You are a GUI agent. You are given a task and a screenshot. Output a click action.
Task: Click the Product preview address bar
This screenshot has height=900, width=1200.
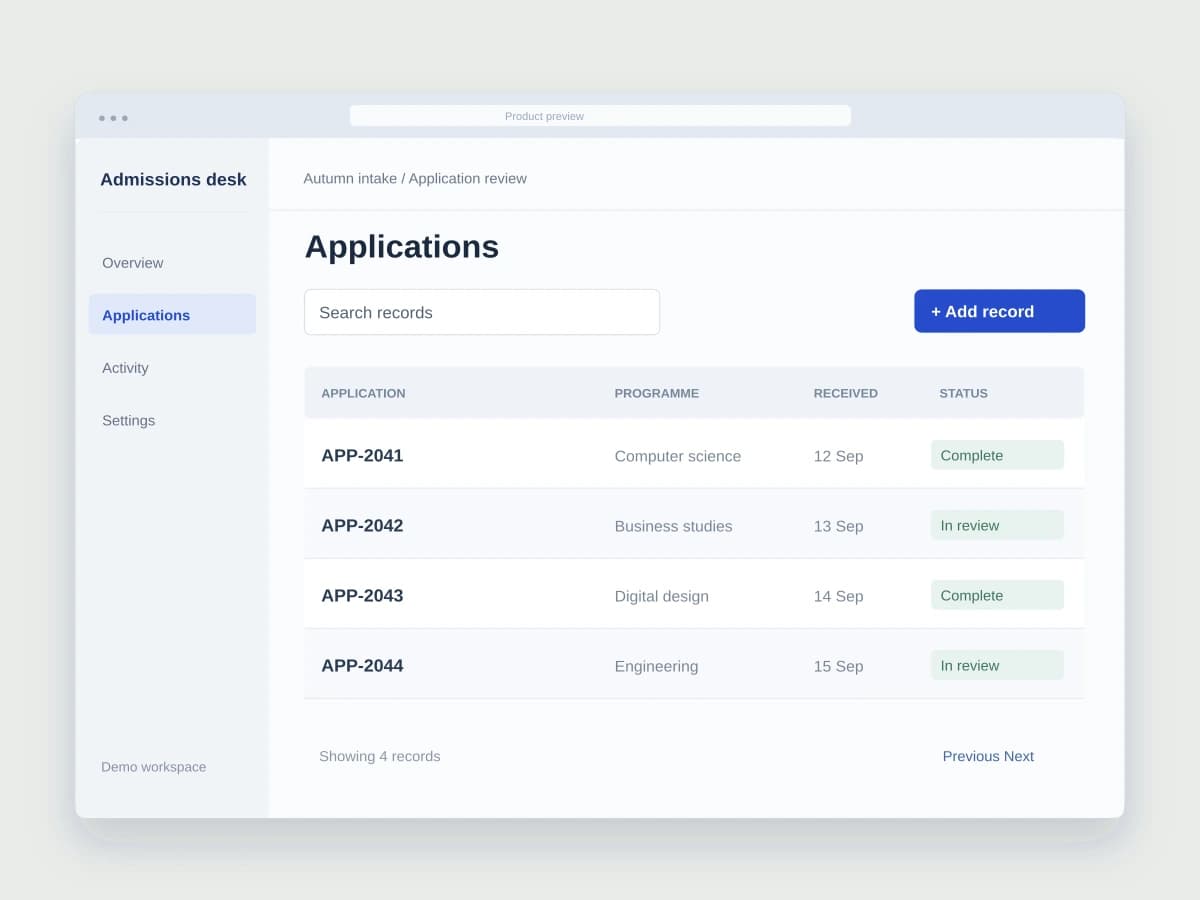(x=600, y=116)
